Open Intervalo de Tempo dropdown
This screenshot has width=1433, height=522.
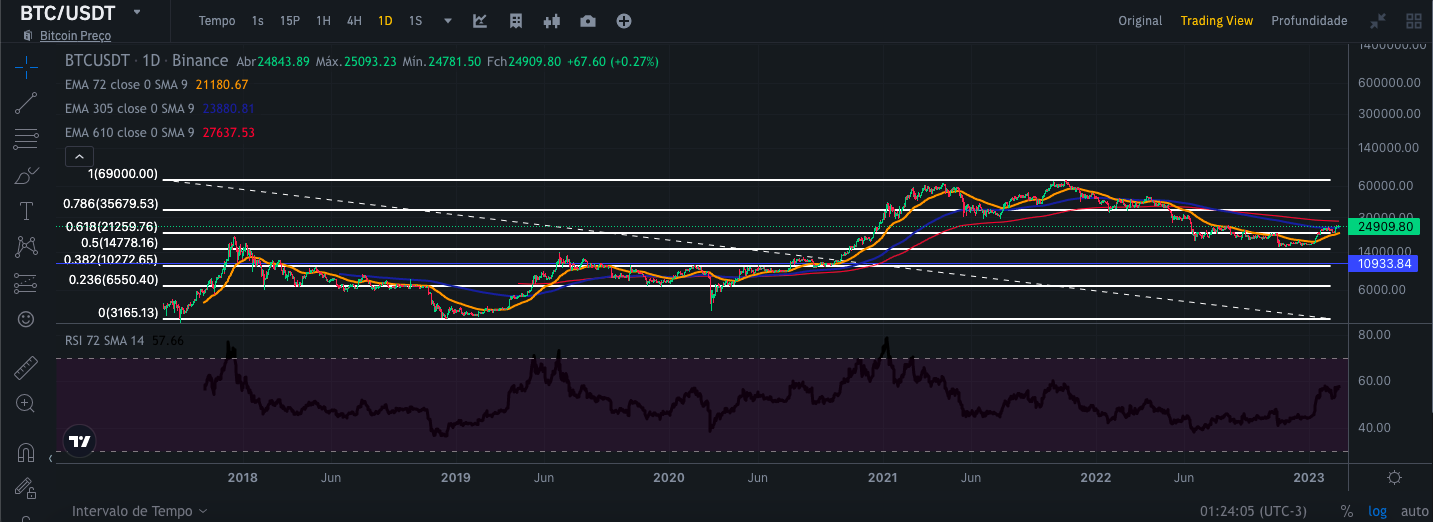coord(140,511)
